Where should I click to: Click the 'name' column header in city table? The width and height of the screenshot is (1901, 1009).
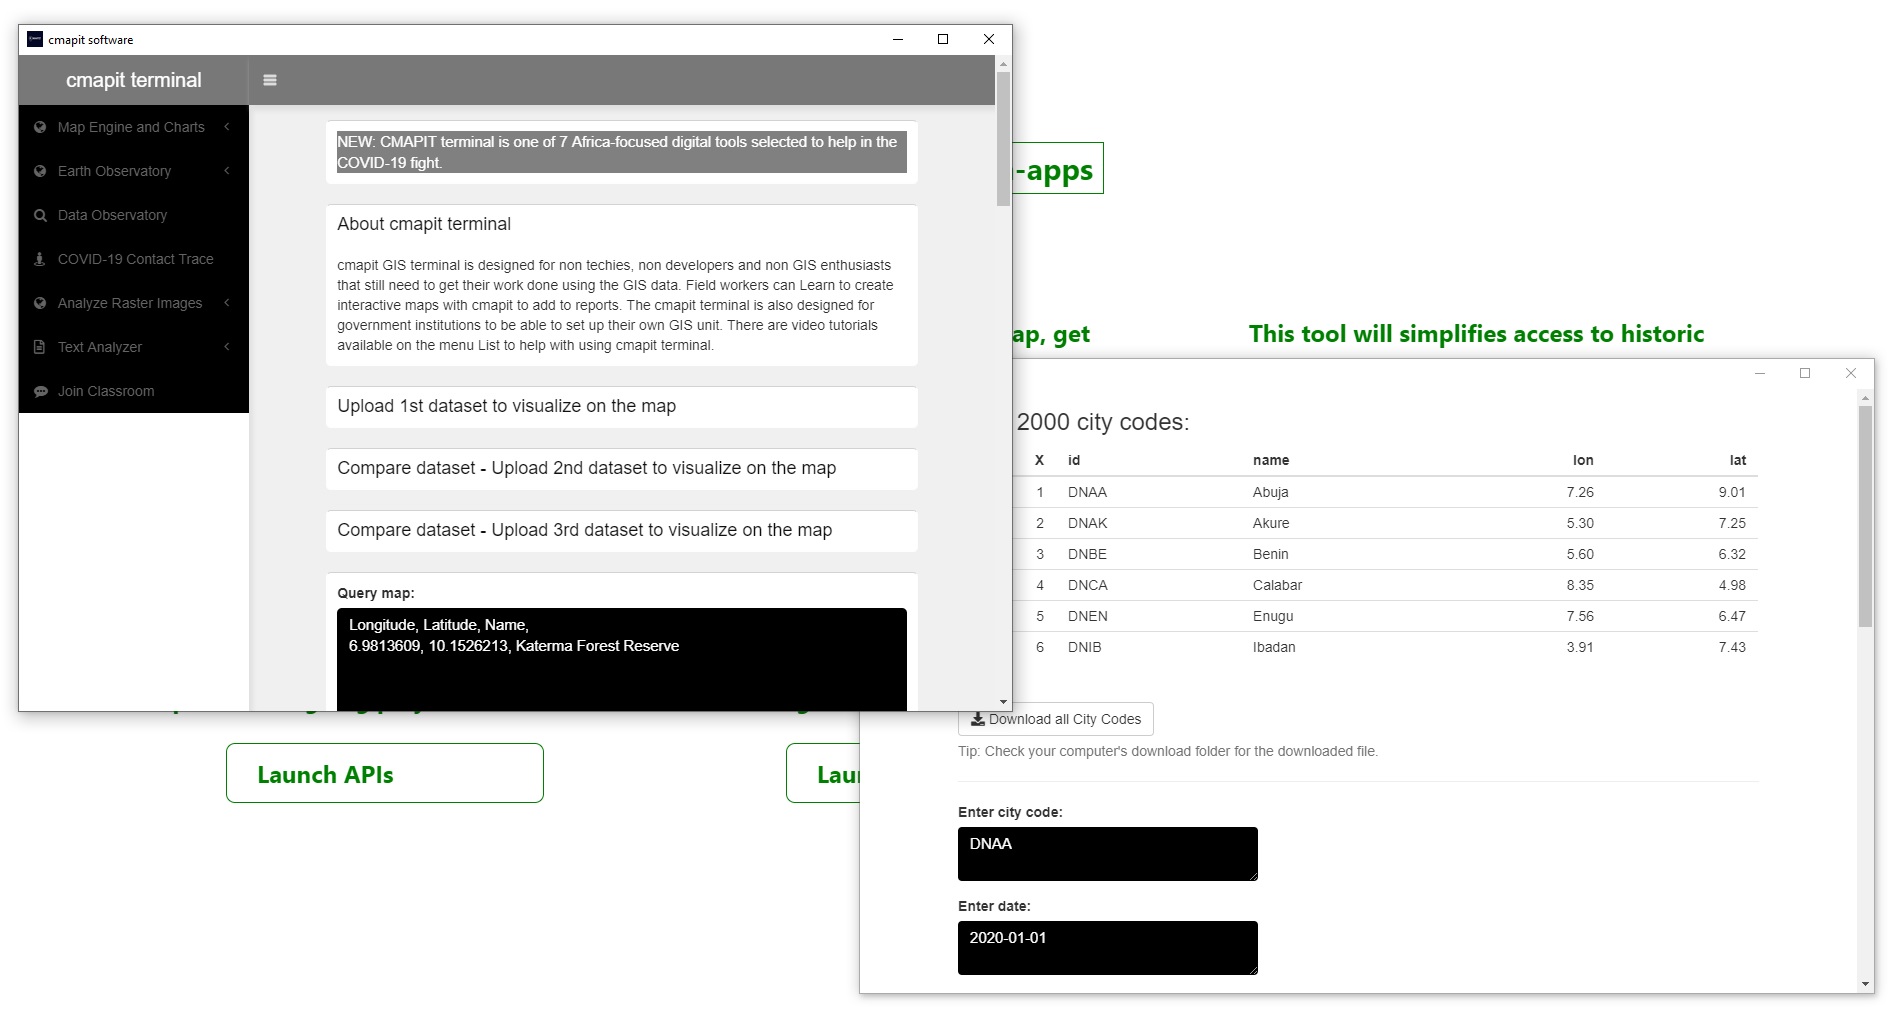[1271, 460]
